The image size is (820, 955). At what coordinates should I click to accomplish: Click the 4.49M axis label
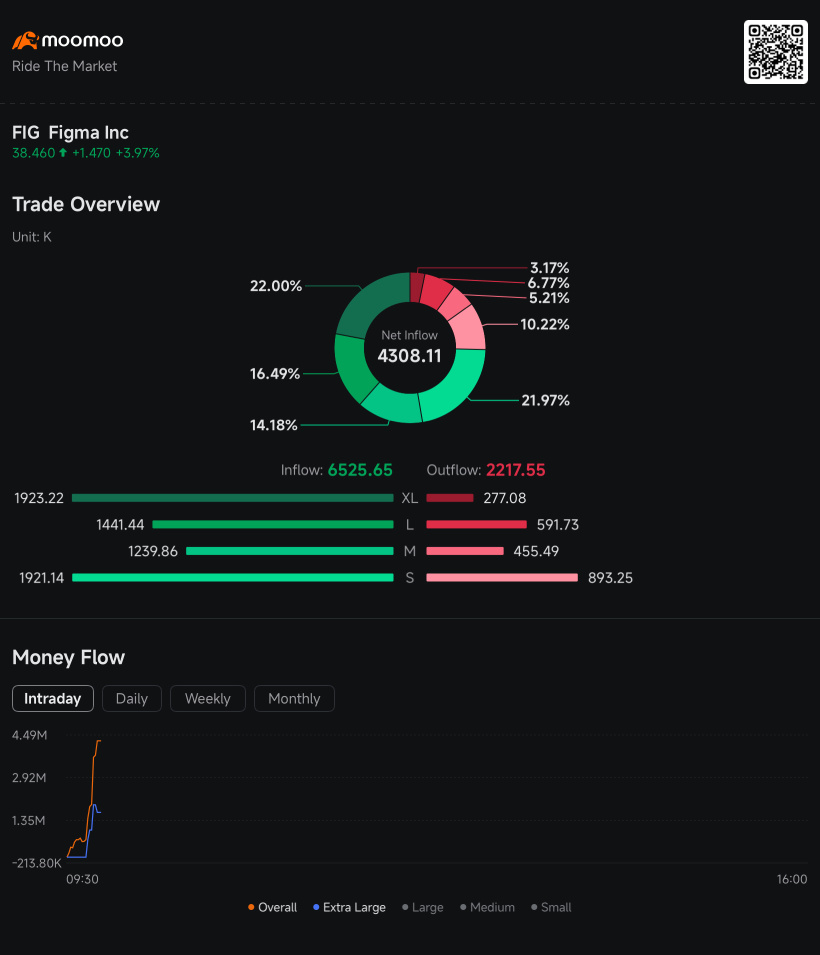point(29,735)
